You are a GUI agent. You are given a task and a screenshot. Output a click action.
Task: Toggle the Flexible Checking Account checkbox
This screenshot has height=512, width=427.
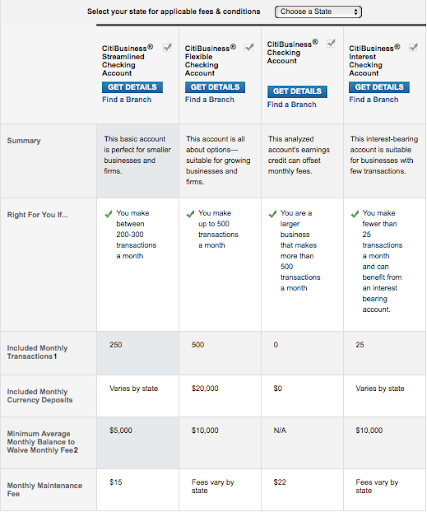[249, 48]
